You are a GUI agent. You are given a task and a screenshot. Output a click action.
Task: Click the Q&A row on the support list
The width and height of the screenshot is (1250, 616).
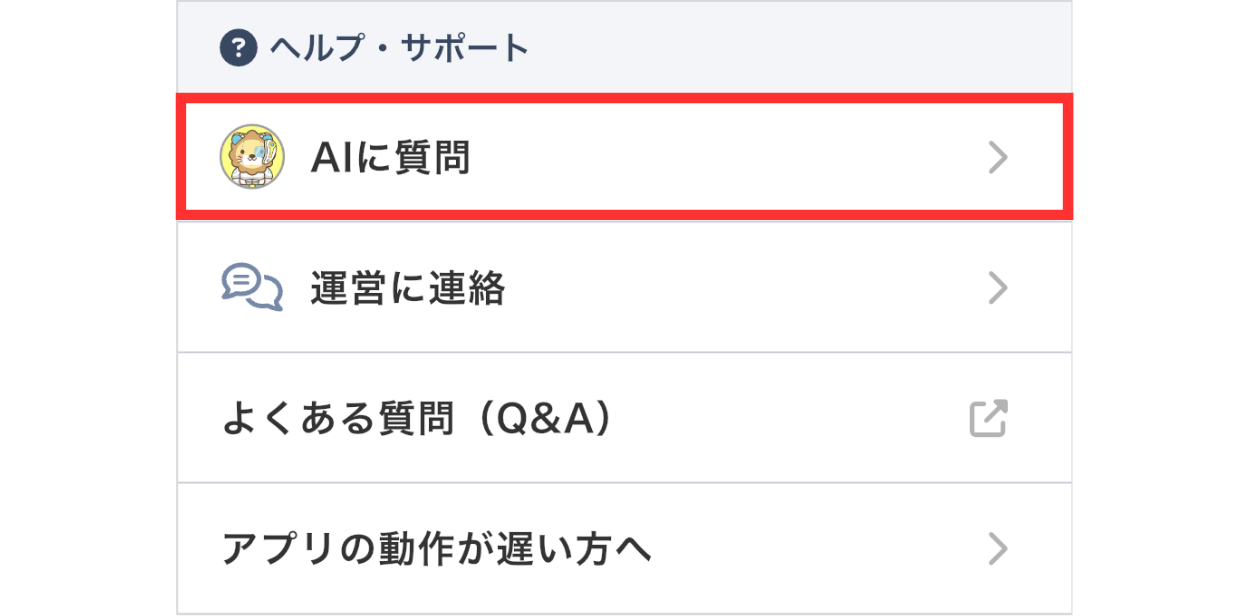[x=620, y=417]
